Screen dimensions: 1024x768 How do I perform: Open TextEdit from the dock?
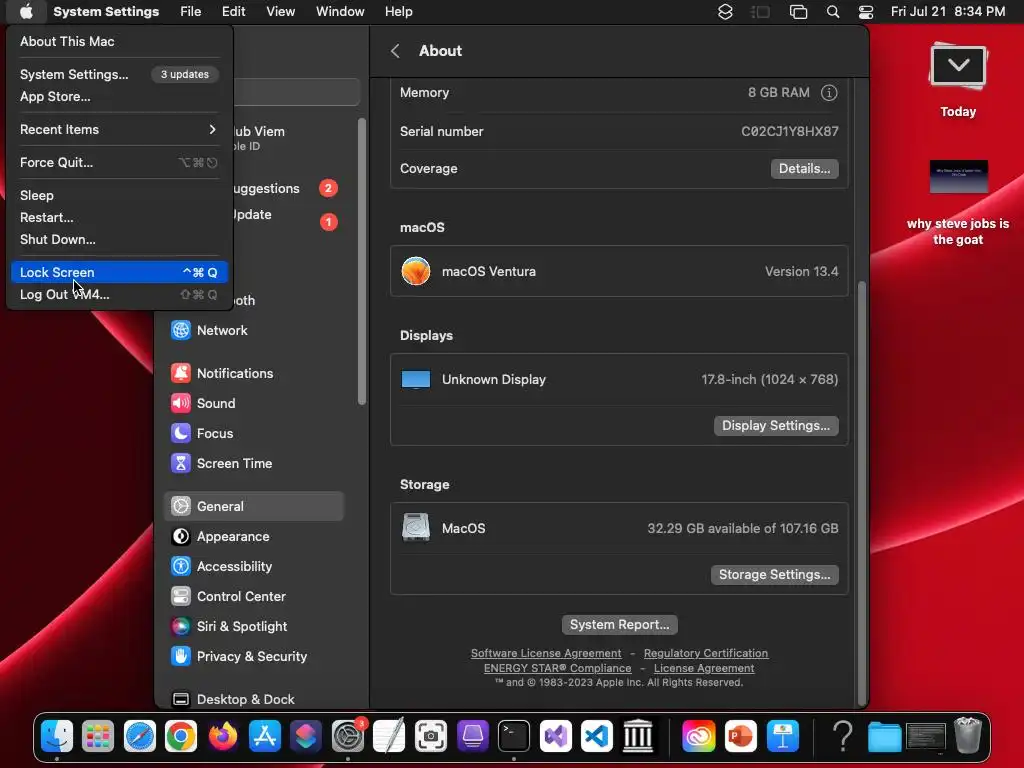[389, 736]
